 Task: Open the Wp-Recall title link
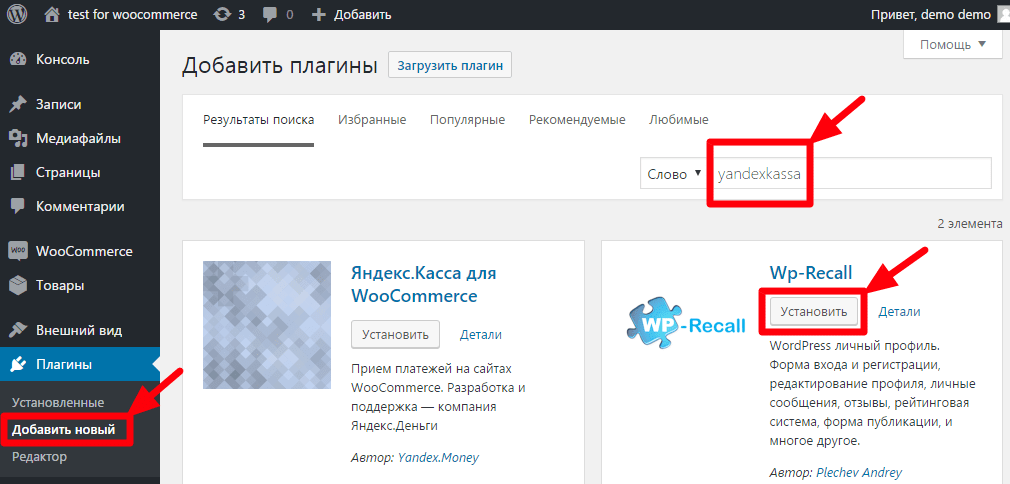click(811, 273)
